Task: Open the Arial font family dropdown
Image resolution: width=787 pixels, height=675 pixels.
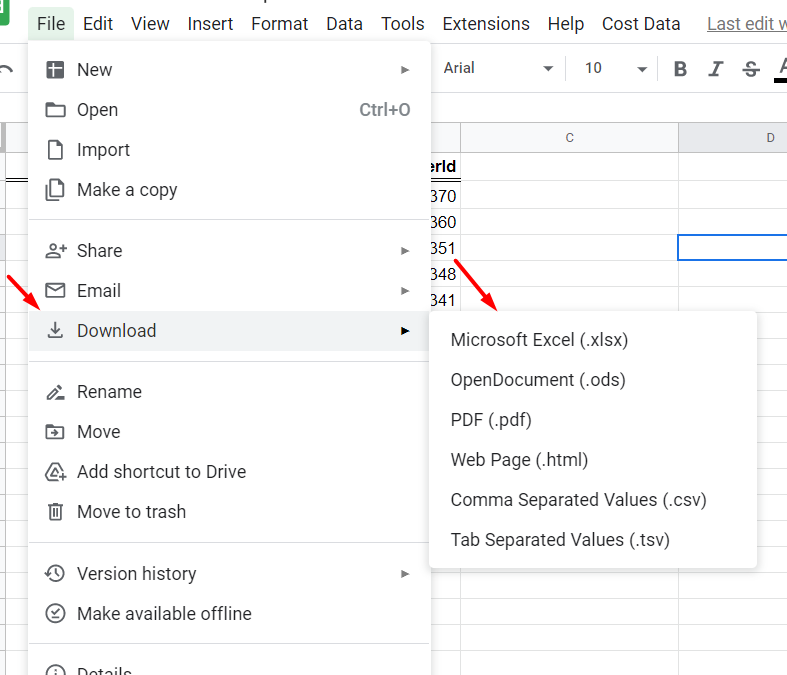Action: (x=497, y=68)
